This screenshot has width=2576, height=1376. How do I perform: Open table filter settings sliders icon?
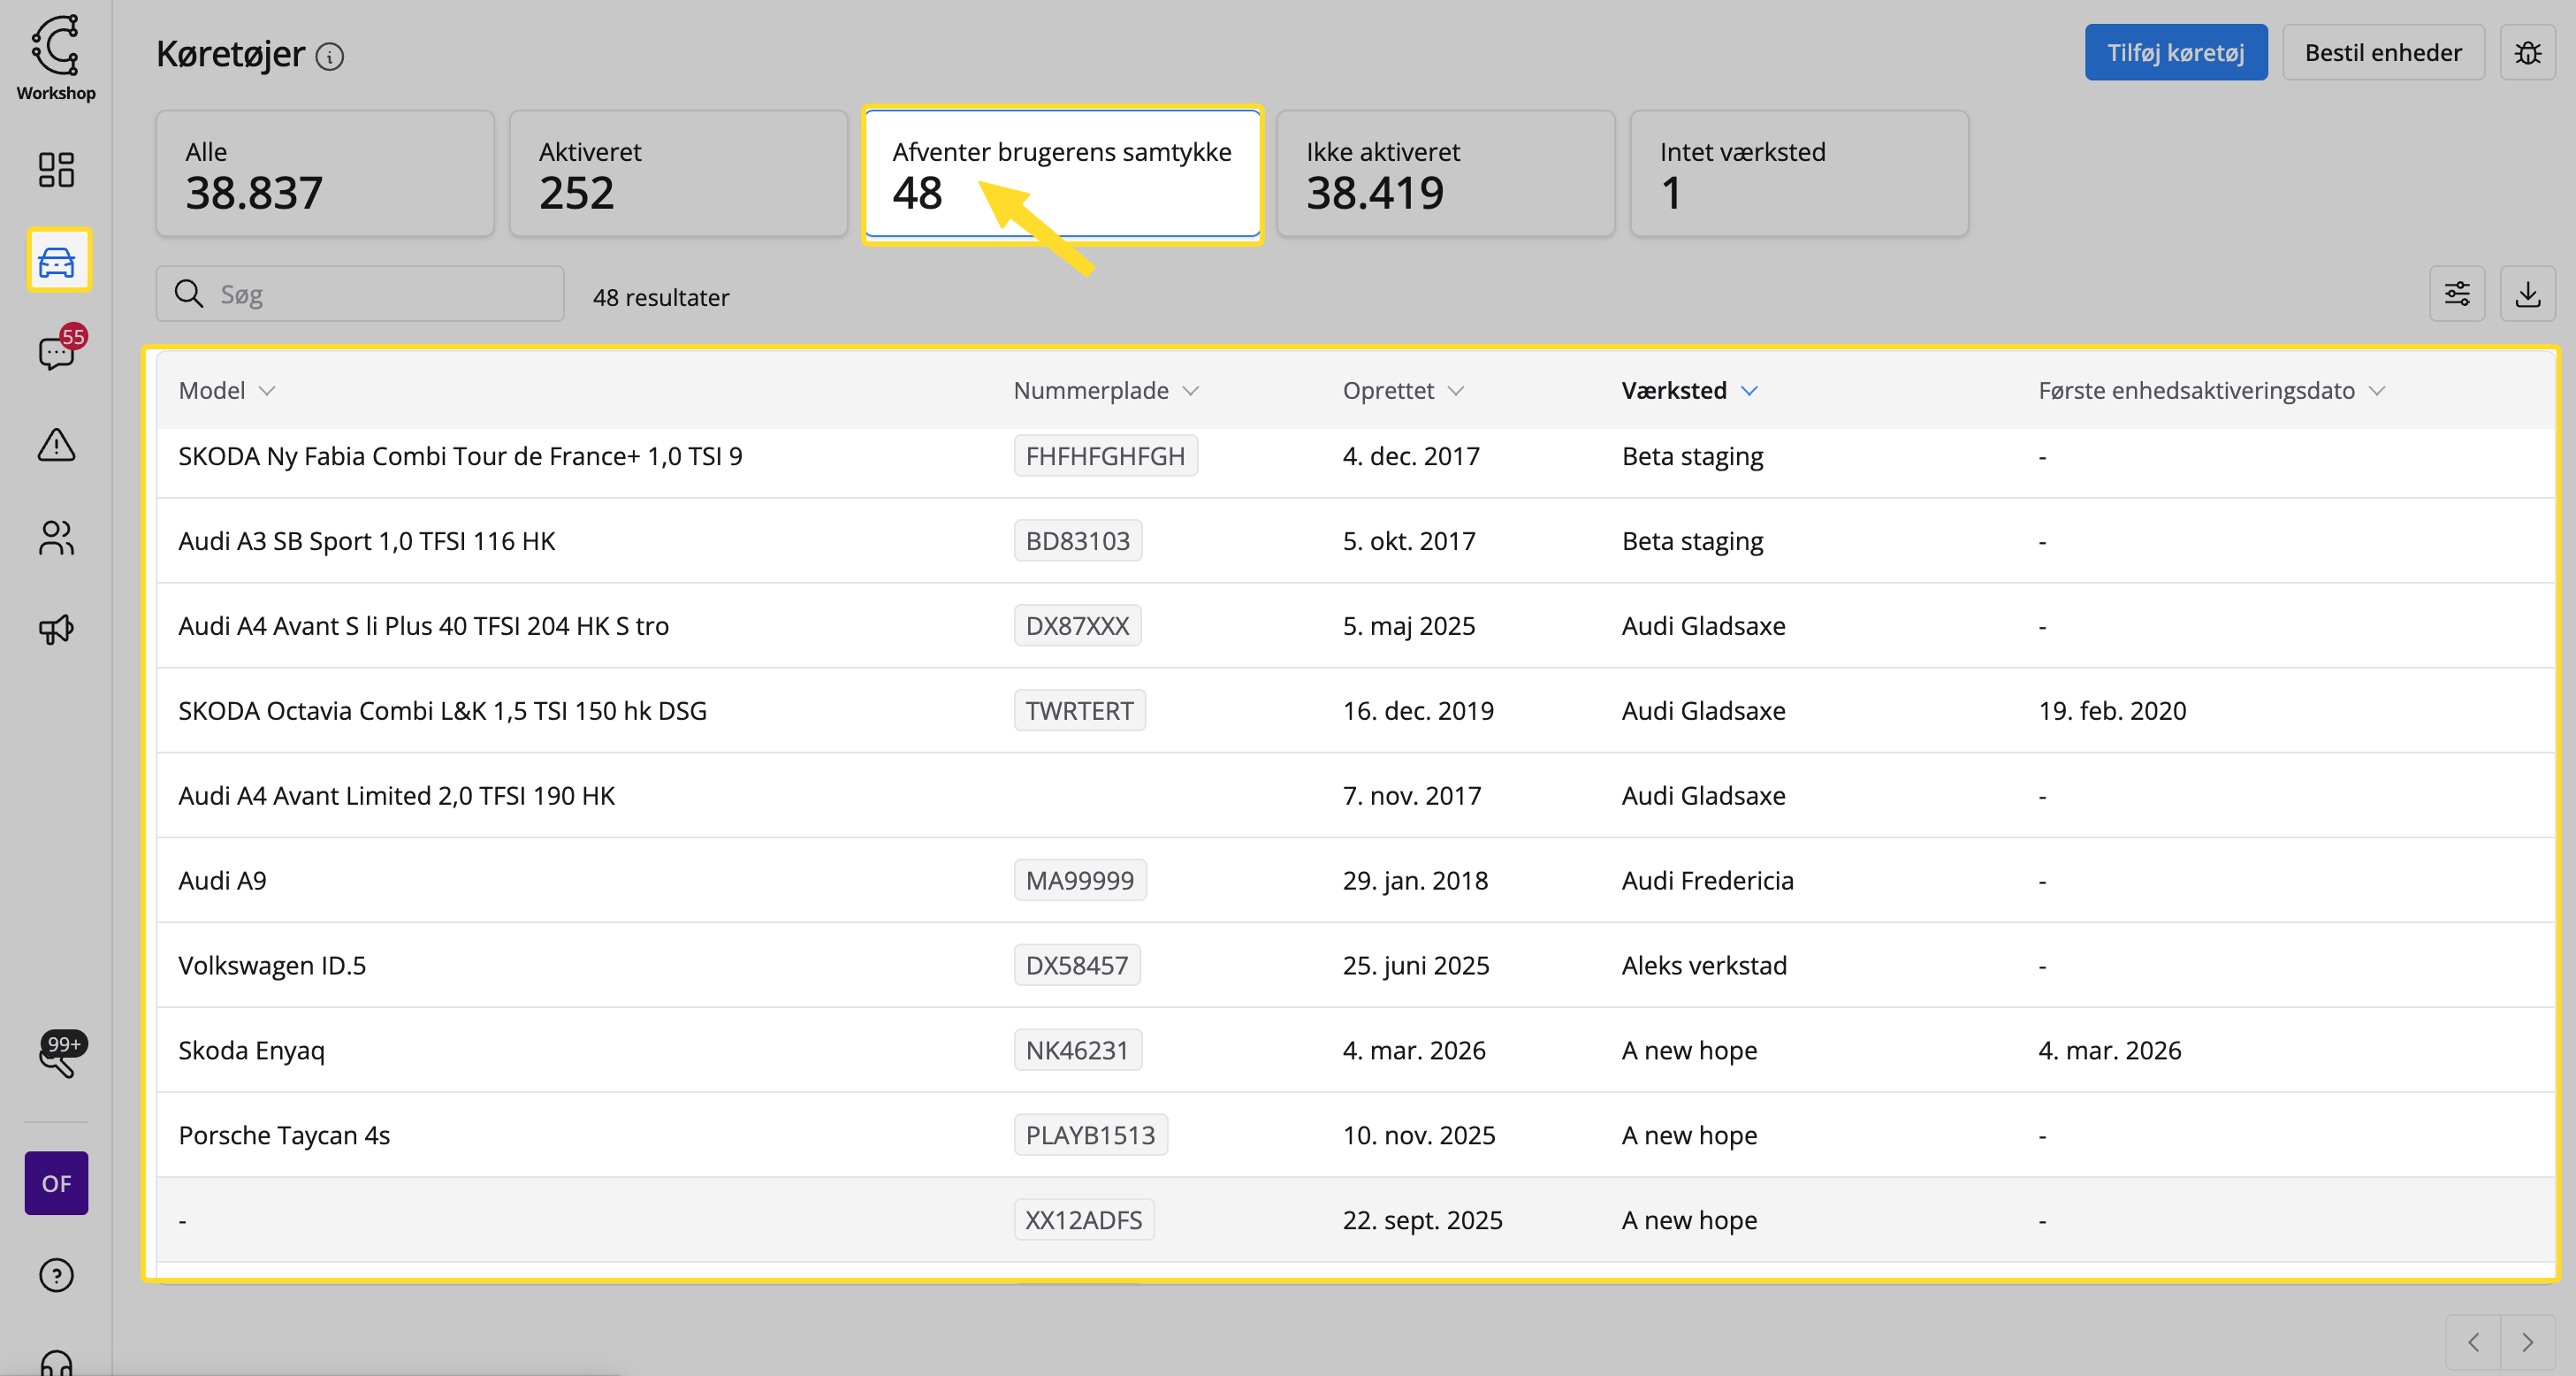click(x=2456, y=294)
